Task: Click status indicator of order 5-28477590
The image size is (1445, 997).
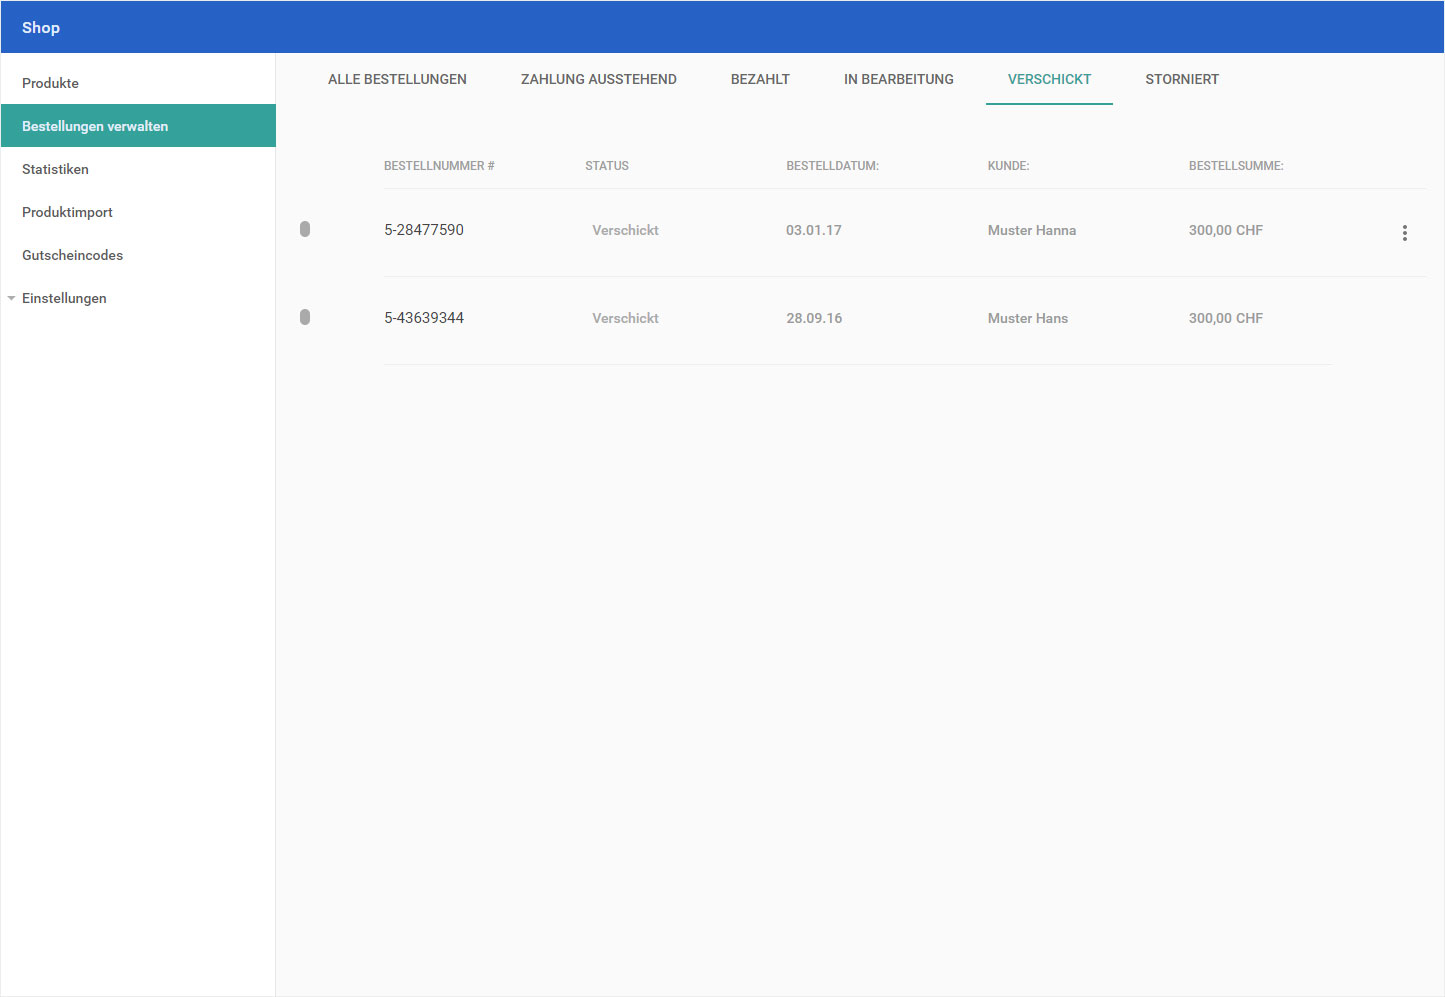Action: (305, 229)
